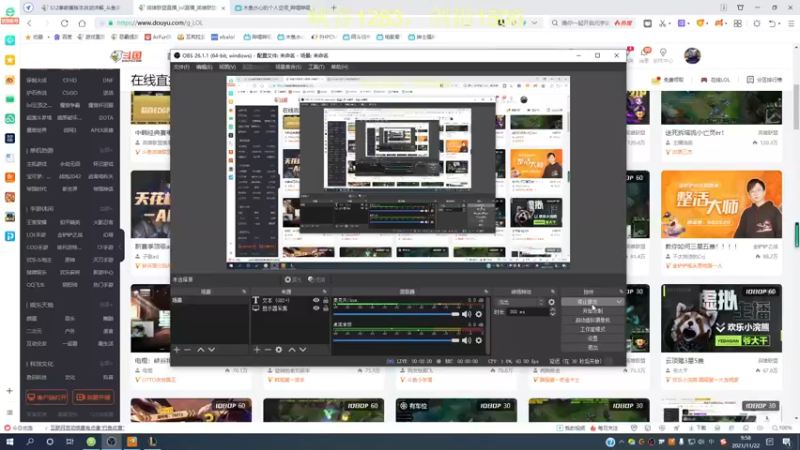Open 整活大师 stream thumbnail on right
Screen dimensions: 800x450
[721, 204]
